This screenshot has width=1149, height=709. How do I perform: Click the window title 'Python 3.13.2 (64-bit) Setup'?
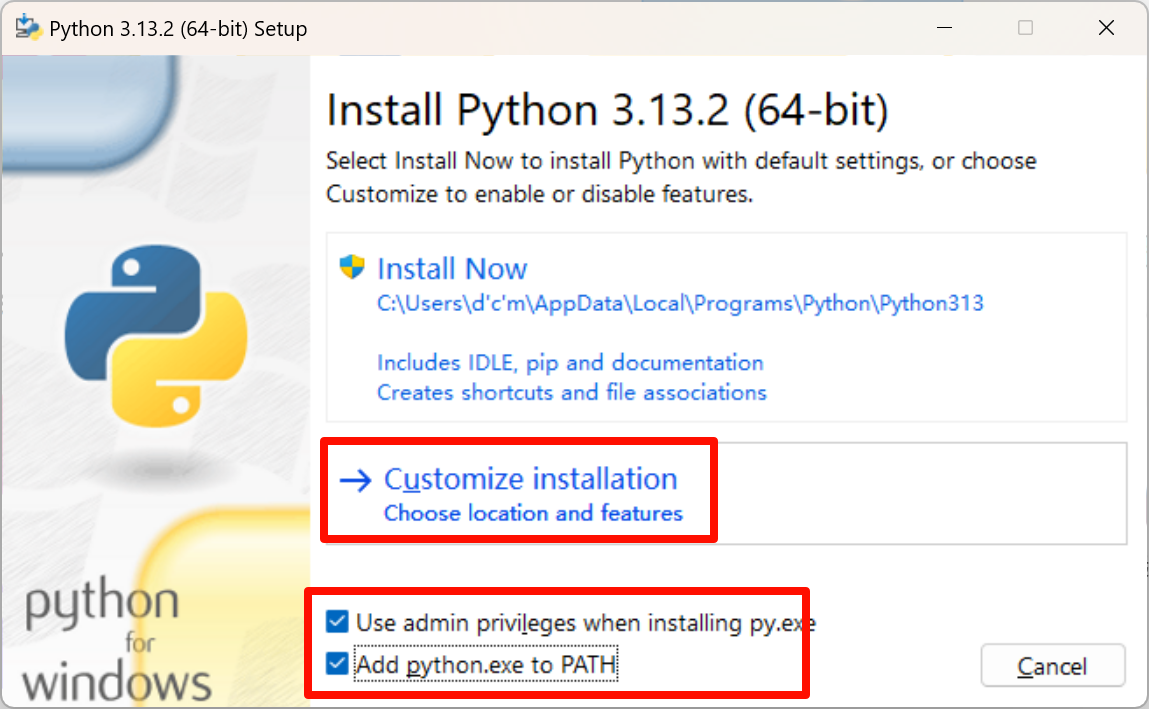pos(178,29)
